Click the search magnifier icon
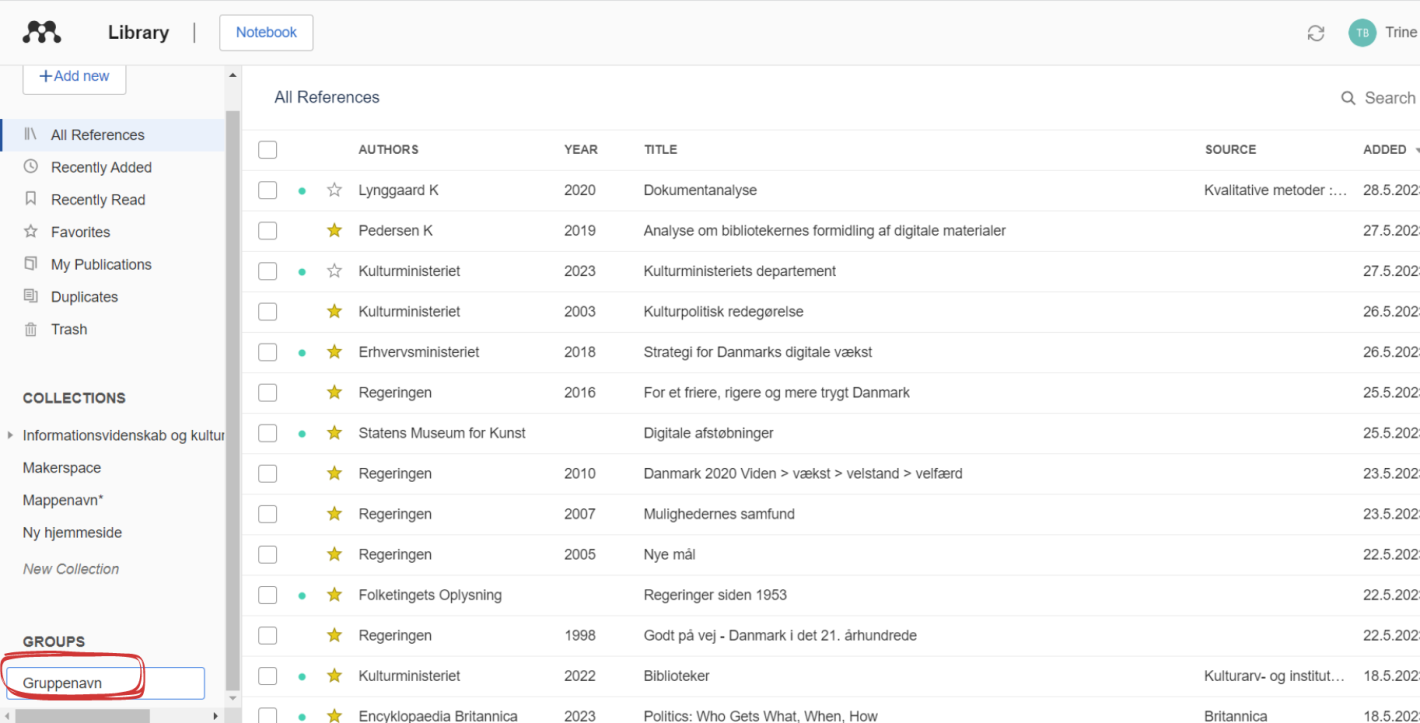The image size is (1420, 723). click(1348, 98)
